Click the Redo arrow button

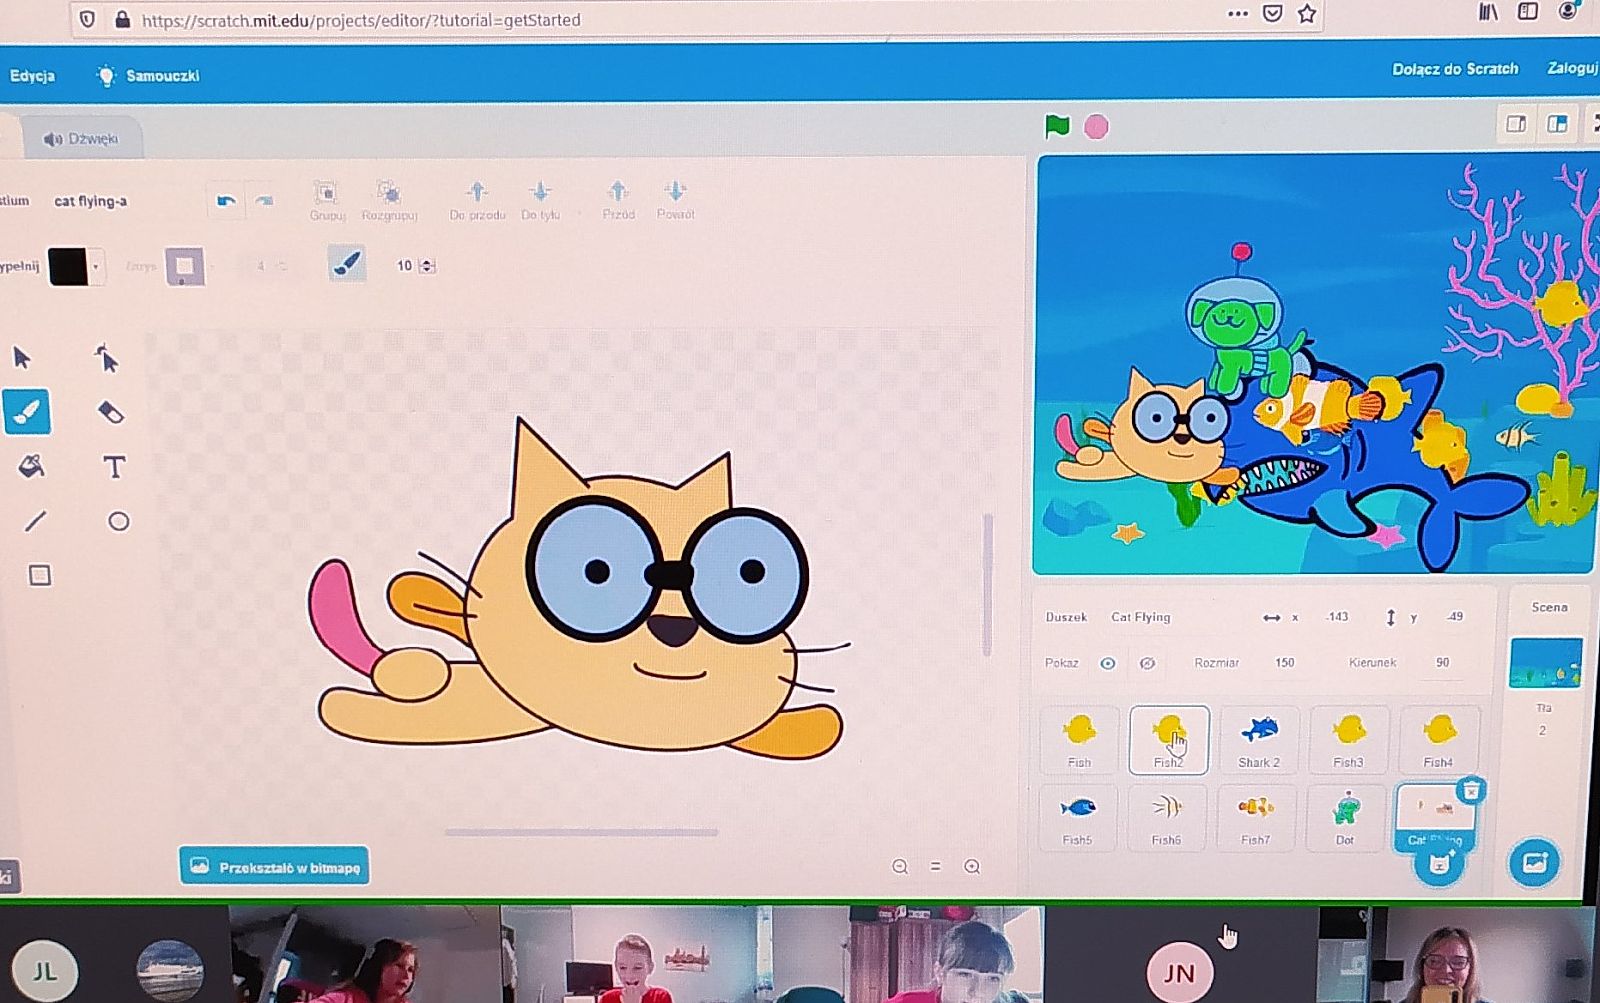pyautogui.click(x=264, y=201)
